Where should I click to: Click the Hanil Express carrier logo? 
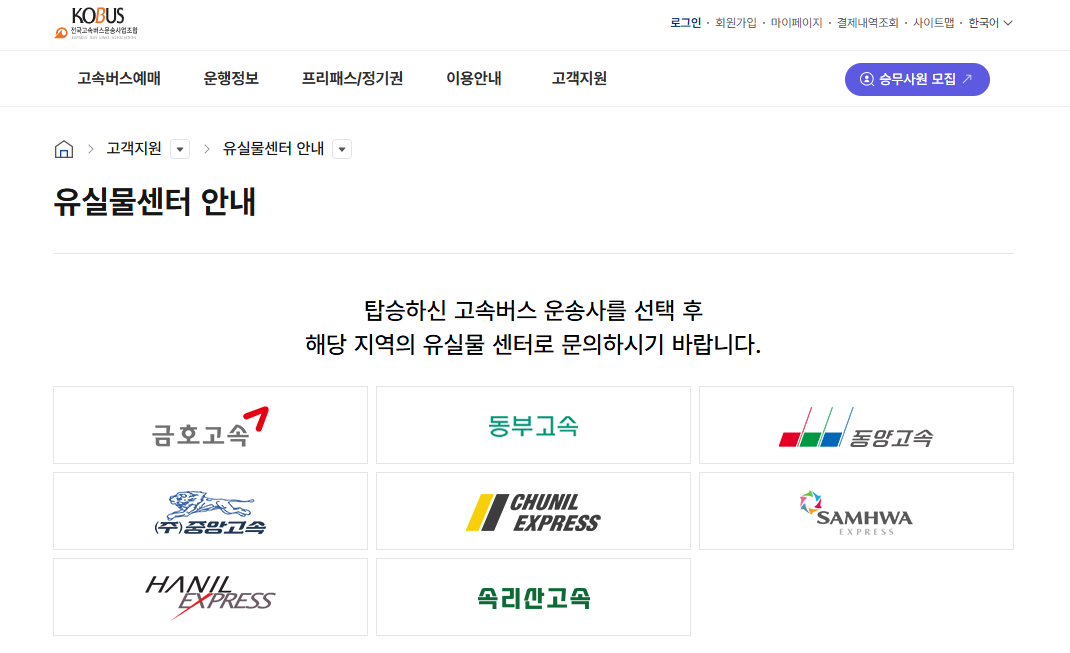210,596
